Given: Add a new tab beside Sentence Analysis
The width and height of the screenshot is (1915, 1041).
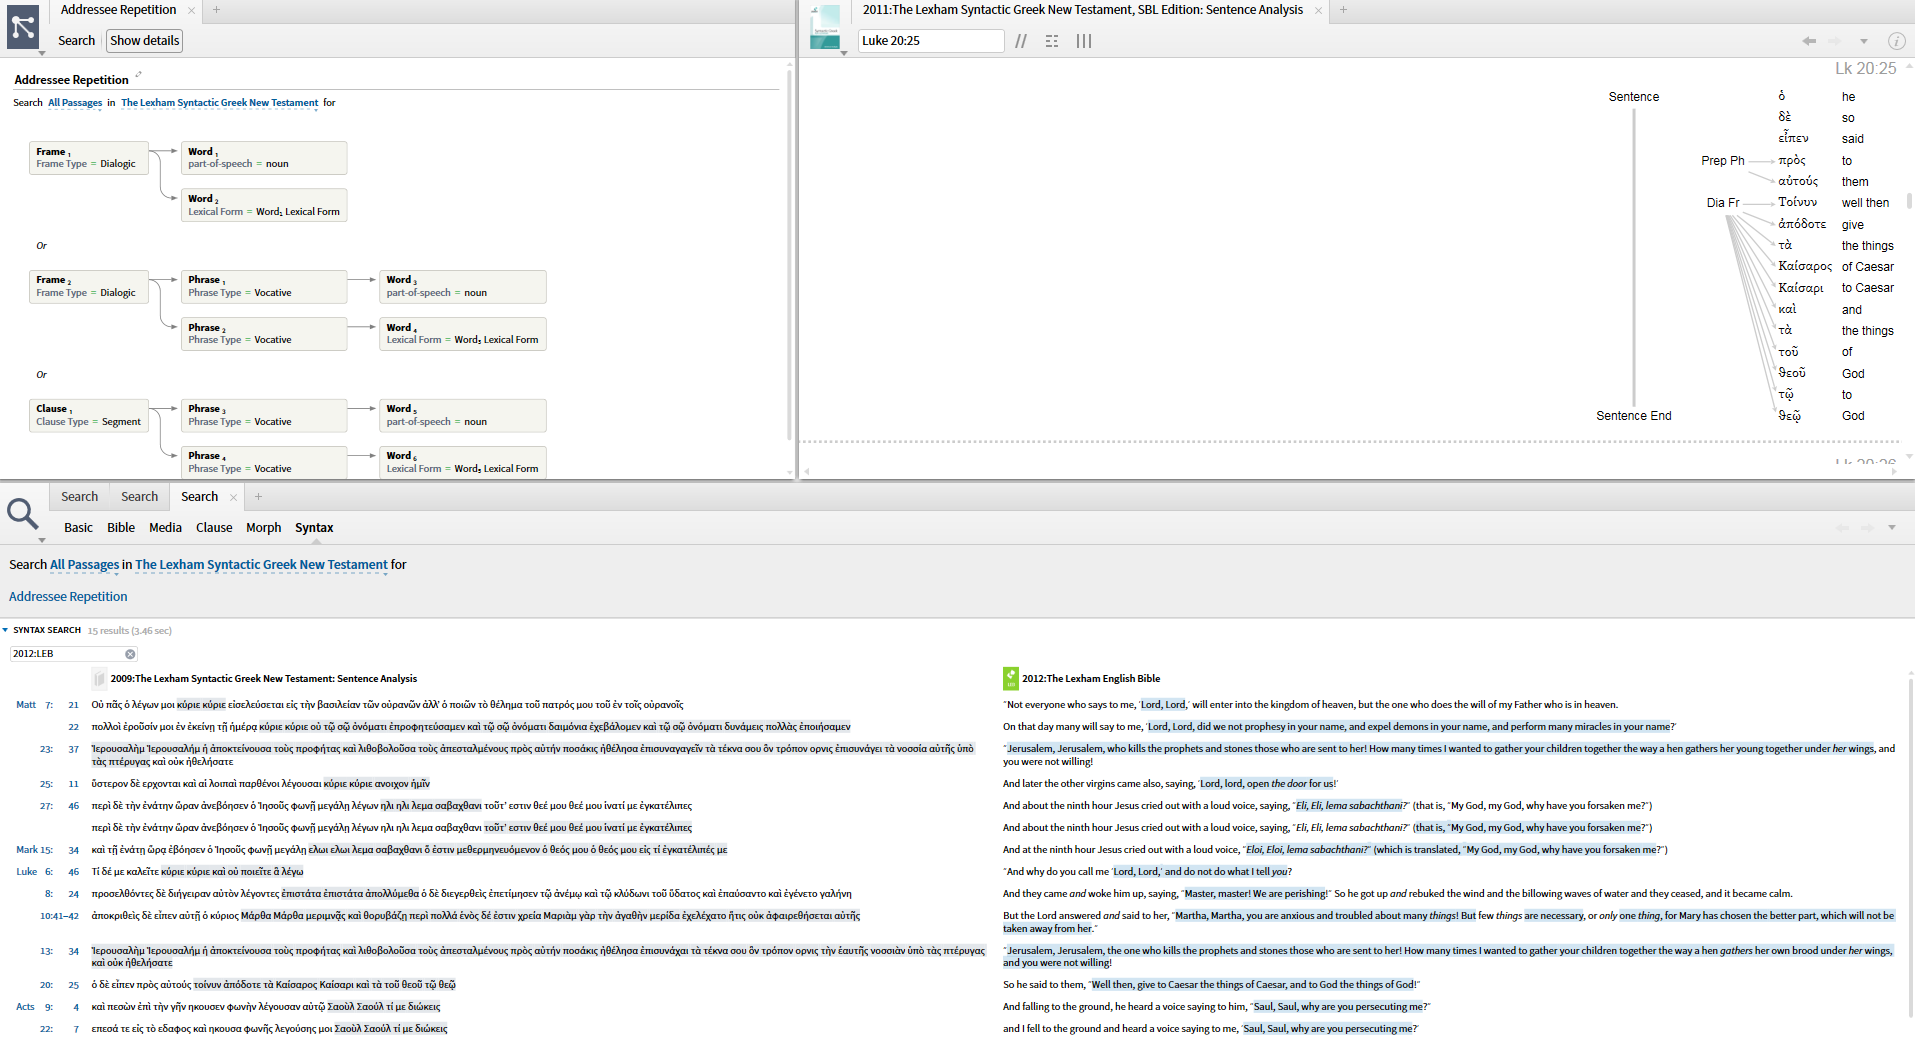Looking at the screenshot, I should [x=1343, y=10].
